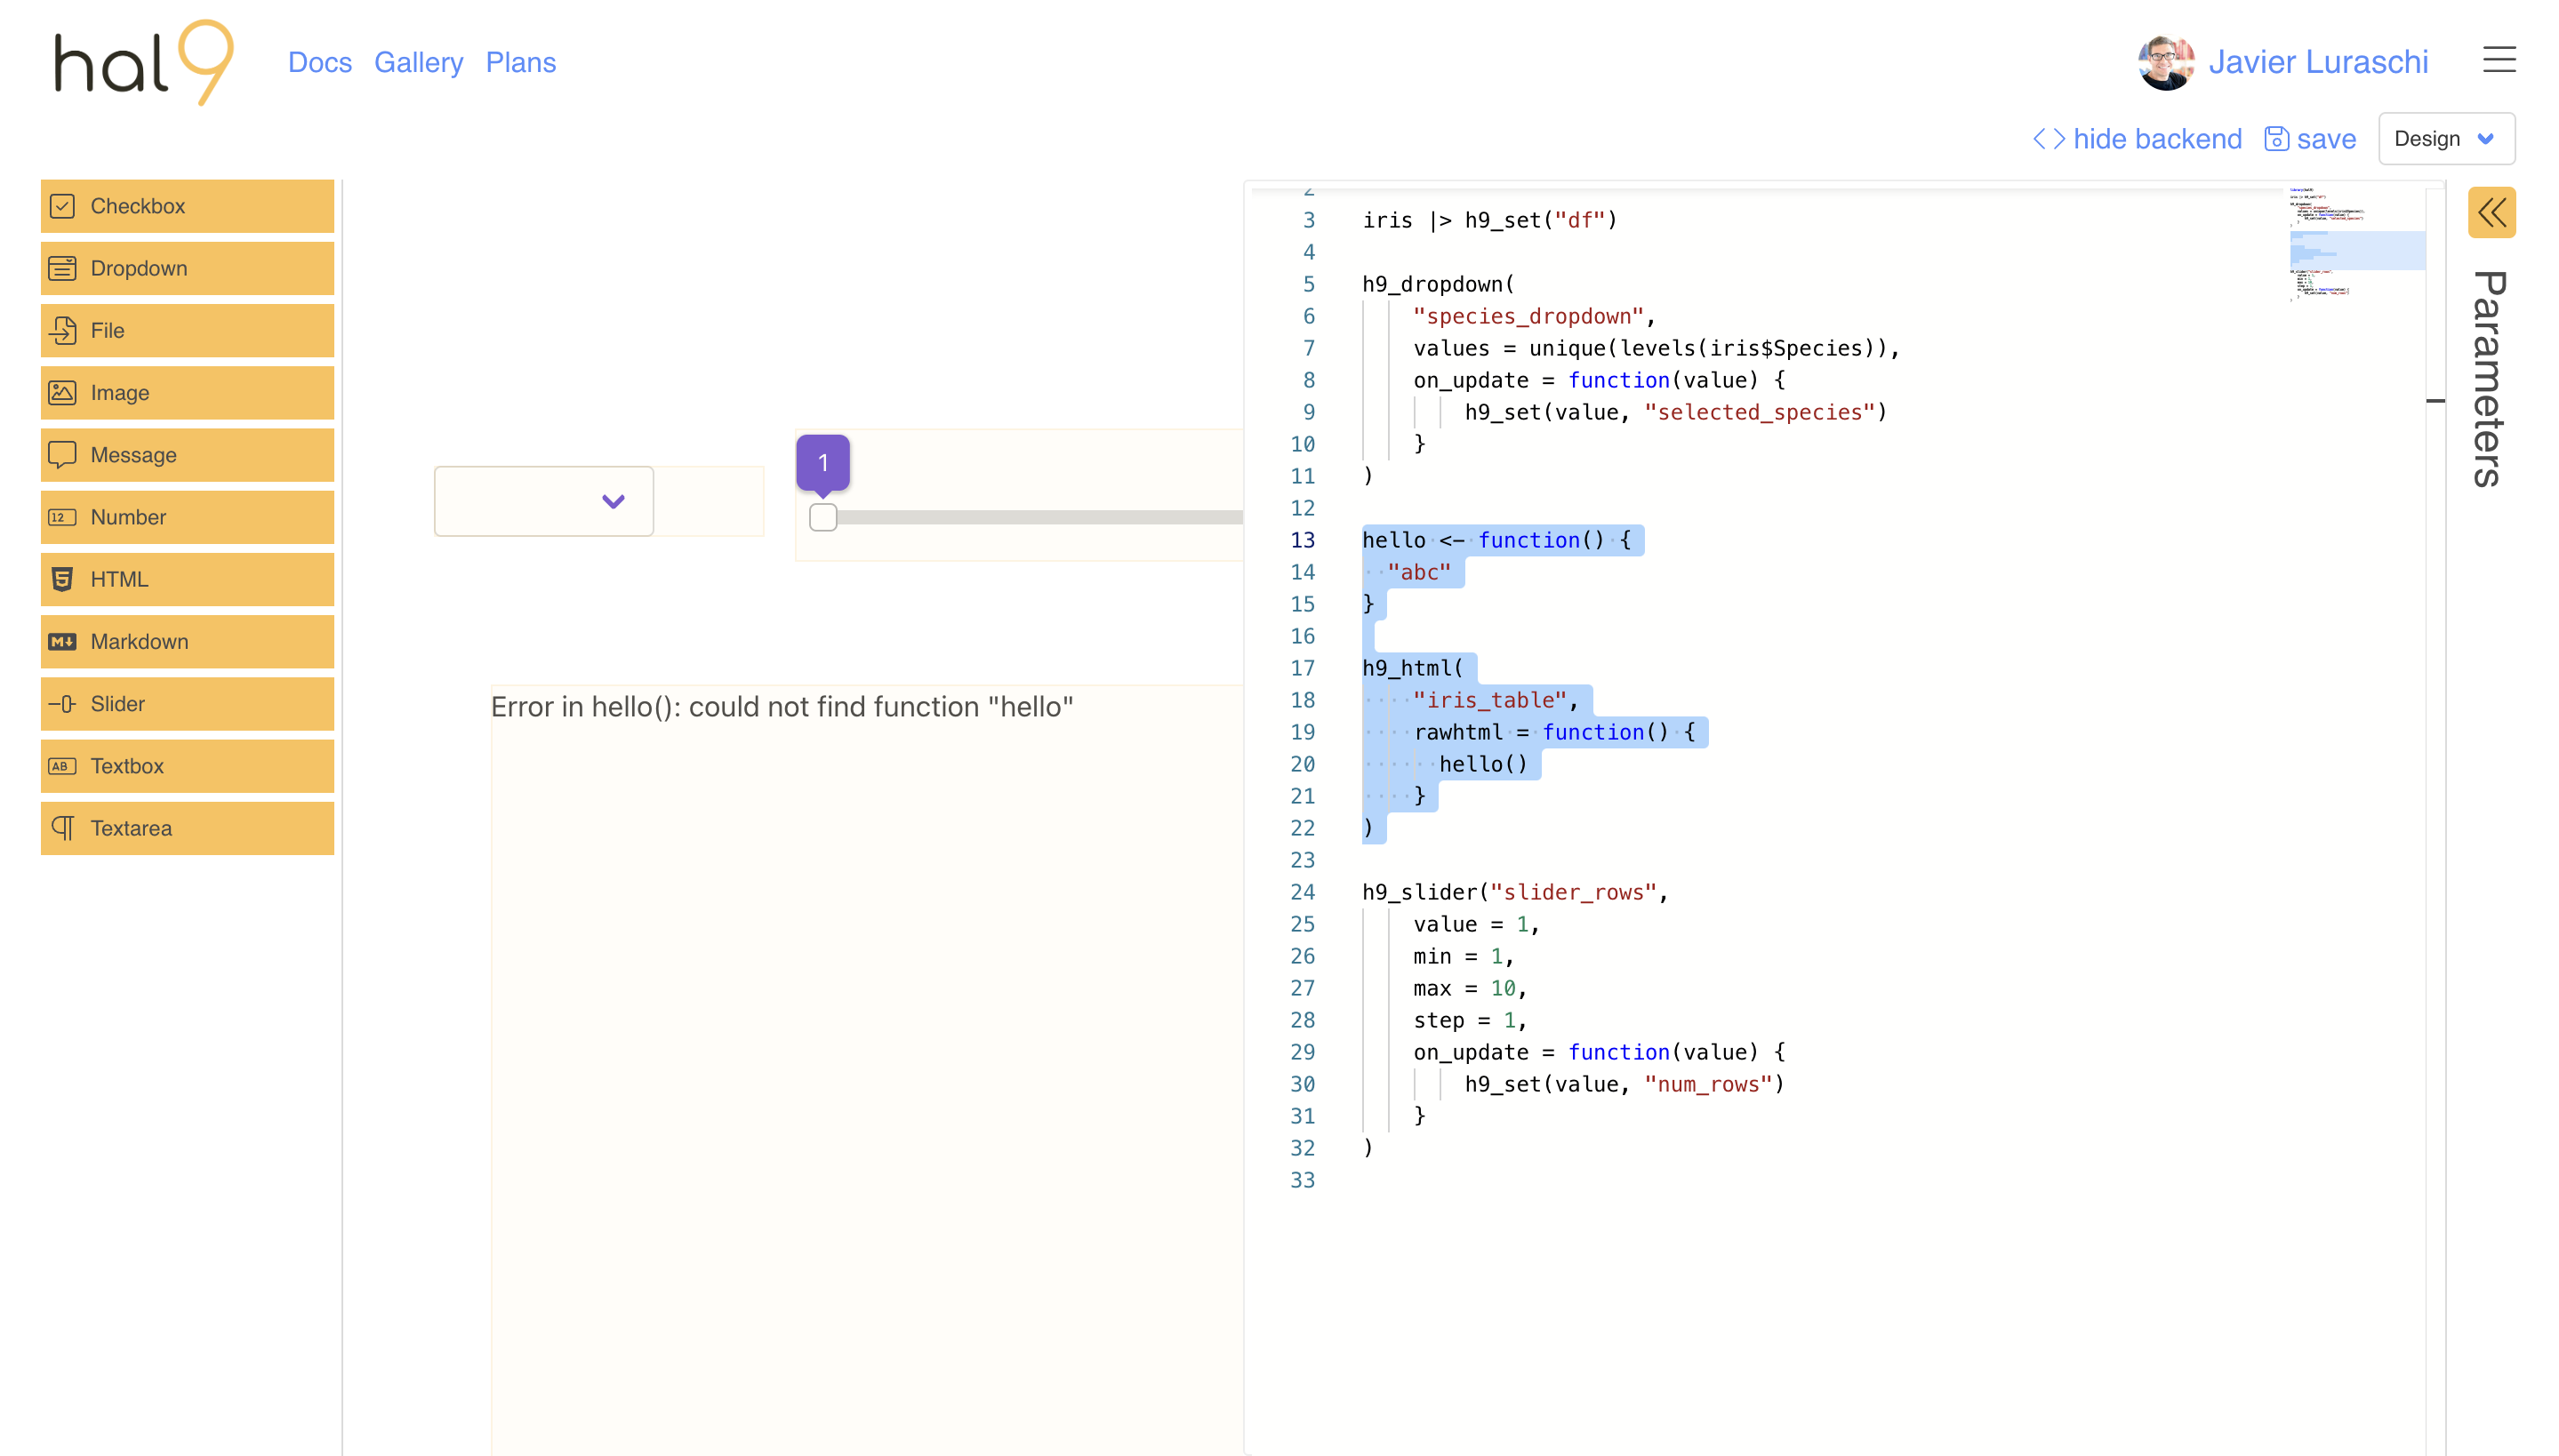
Task: Click the hide backend link
Action: pyautogui.click(x=2157, y=138)
